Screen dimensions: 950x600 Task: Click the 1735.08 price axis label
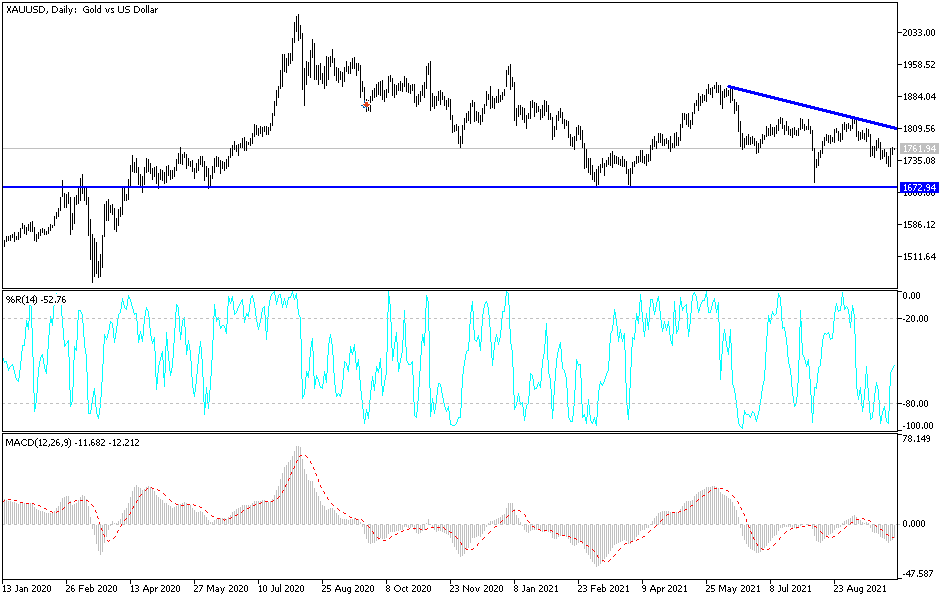(x=919, y=161)
